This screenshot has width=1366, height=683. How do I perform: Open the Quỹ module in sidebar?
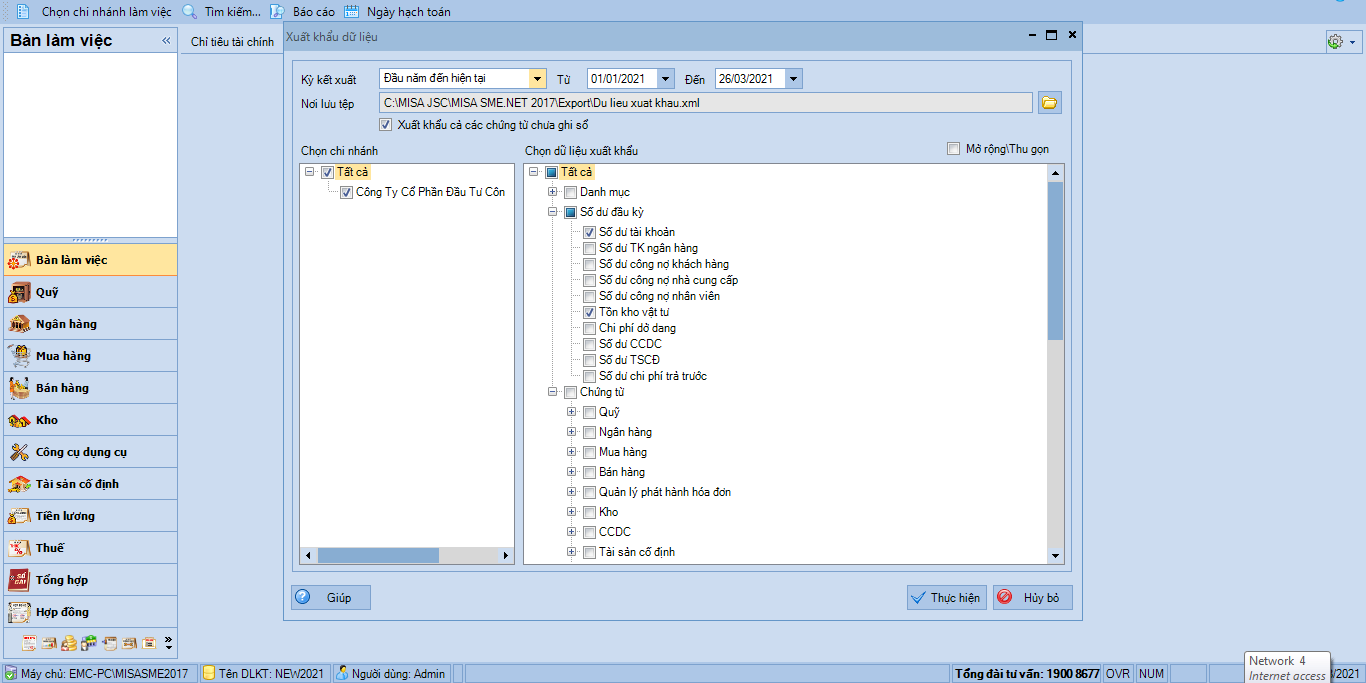90,292
